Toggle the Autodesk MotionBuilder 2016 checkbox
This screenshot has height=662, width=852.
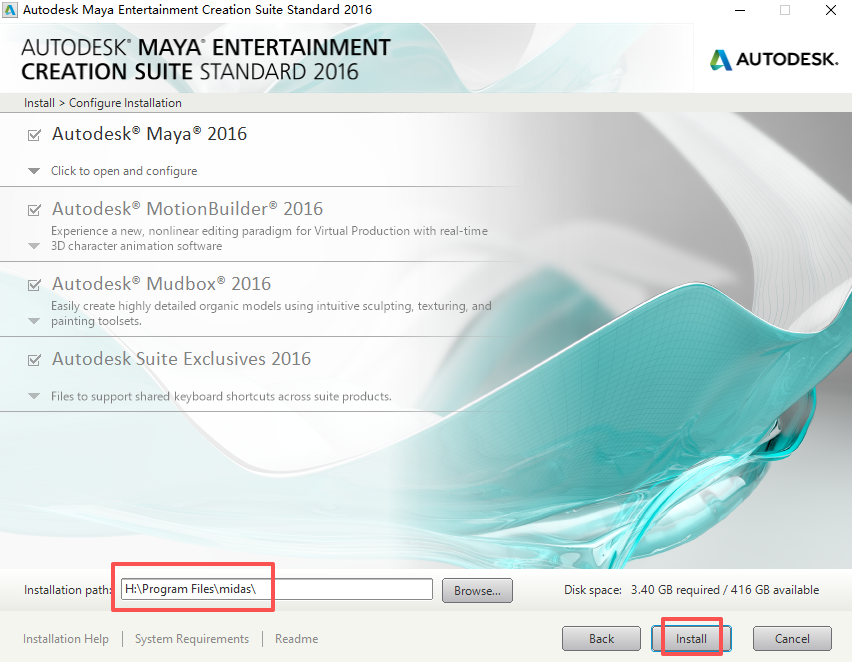tap(34, 210)
